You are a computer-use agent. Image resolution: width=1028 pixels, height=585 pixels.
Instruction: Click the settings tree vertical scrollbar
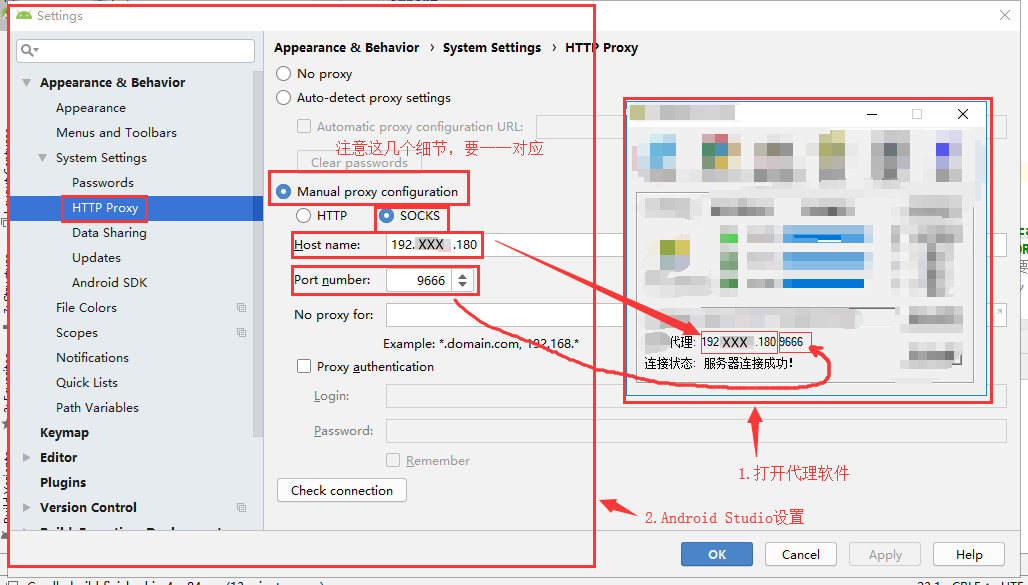click(x=258, y=252)
